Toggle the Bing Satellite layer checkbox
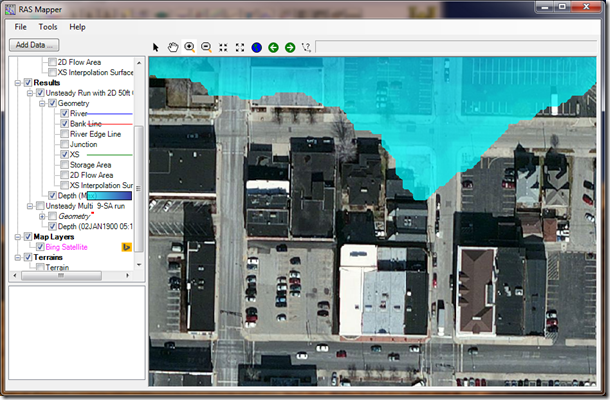Image resolution: width=610 pixels, height=400 pixels. (x=40, y=247)
